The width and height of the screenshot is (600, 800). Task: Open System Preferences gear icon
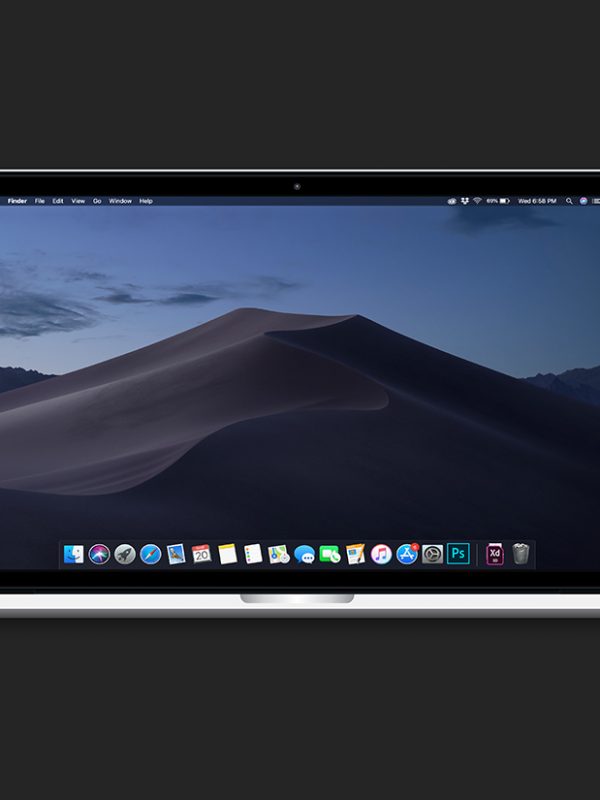click(x=432, y=554)
